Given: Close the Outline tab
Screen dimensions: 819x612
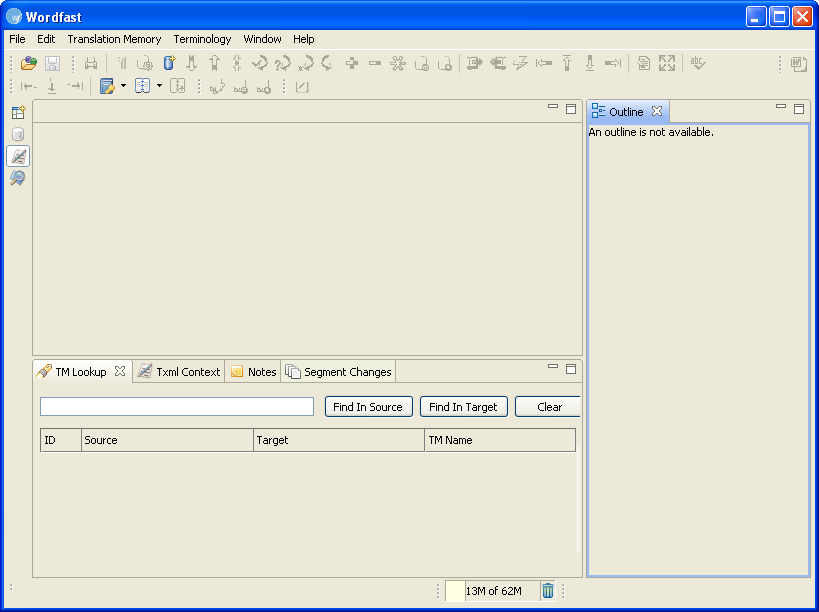Looking at the screenshot, I should (x=657, y=111).
